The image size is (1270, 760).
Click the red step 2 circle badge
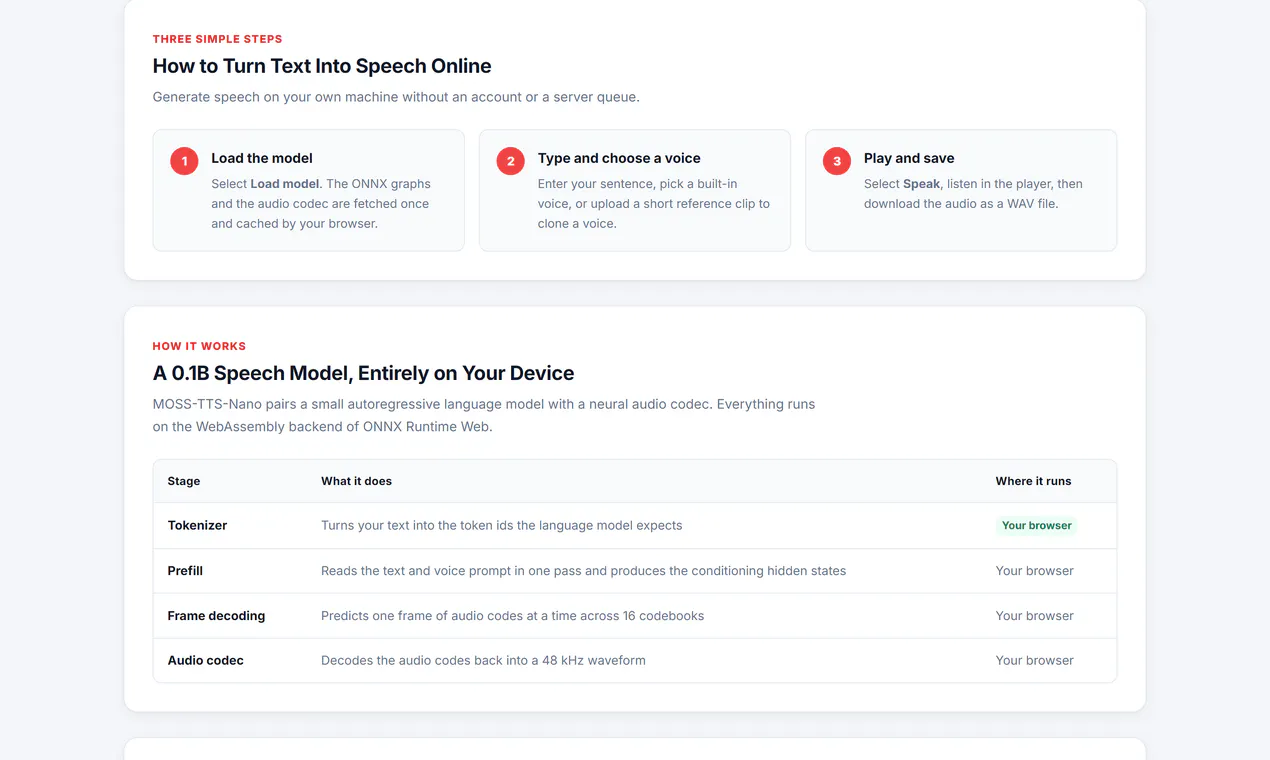pos(511,161)
